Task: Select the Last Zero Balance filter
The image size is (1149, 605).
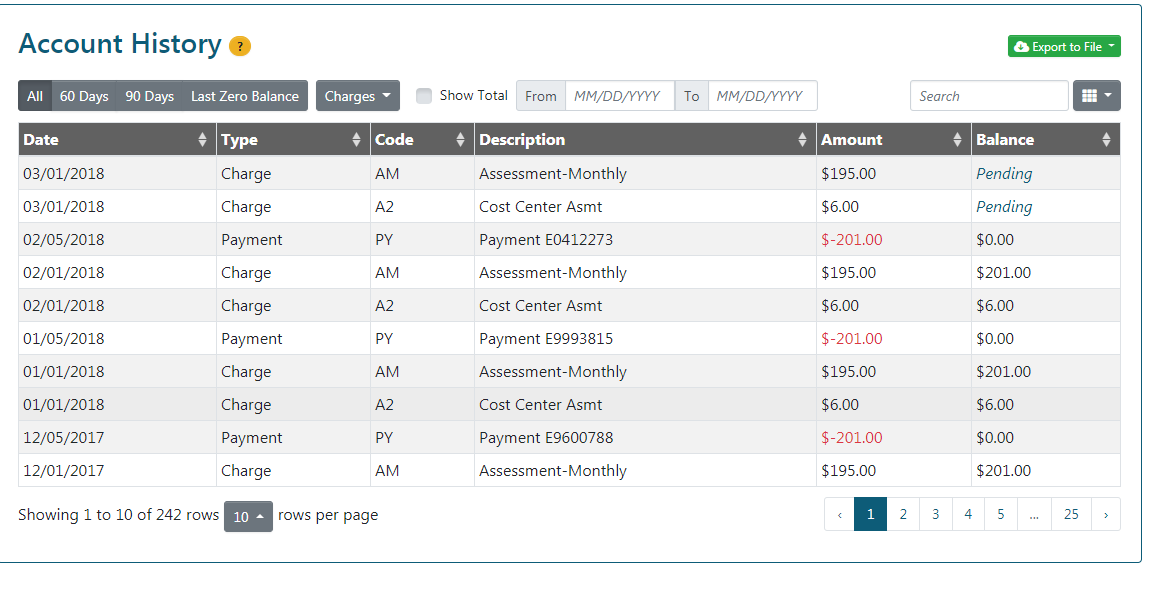Action: click(245, 96)
